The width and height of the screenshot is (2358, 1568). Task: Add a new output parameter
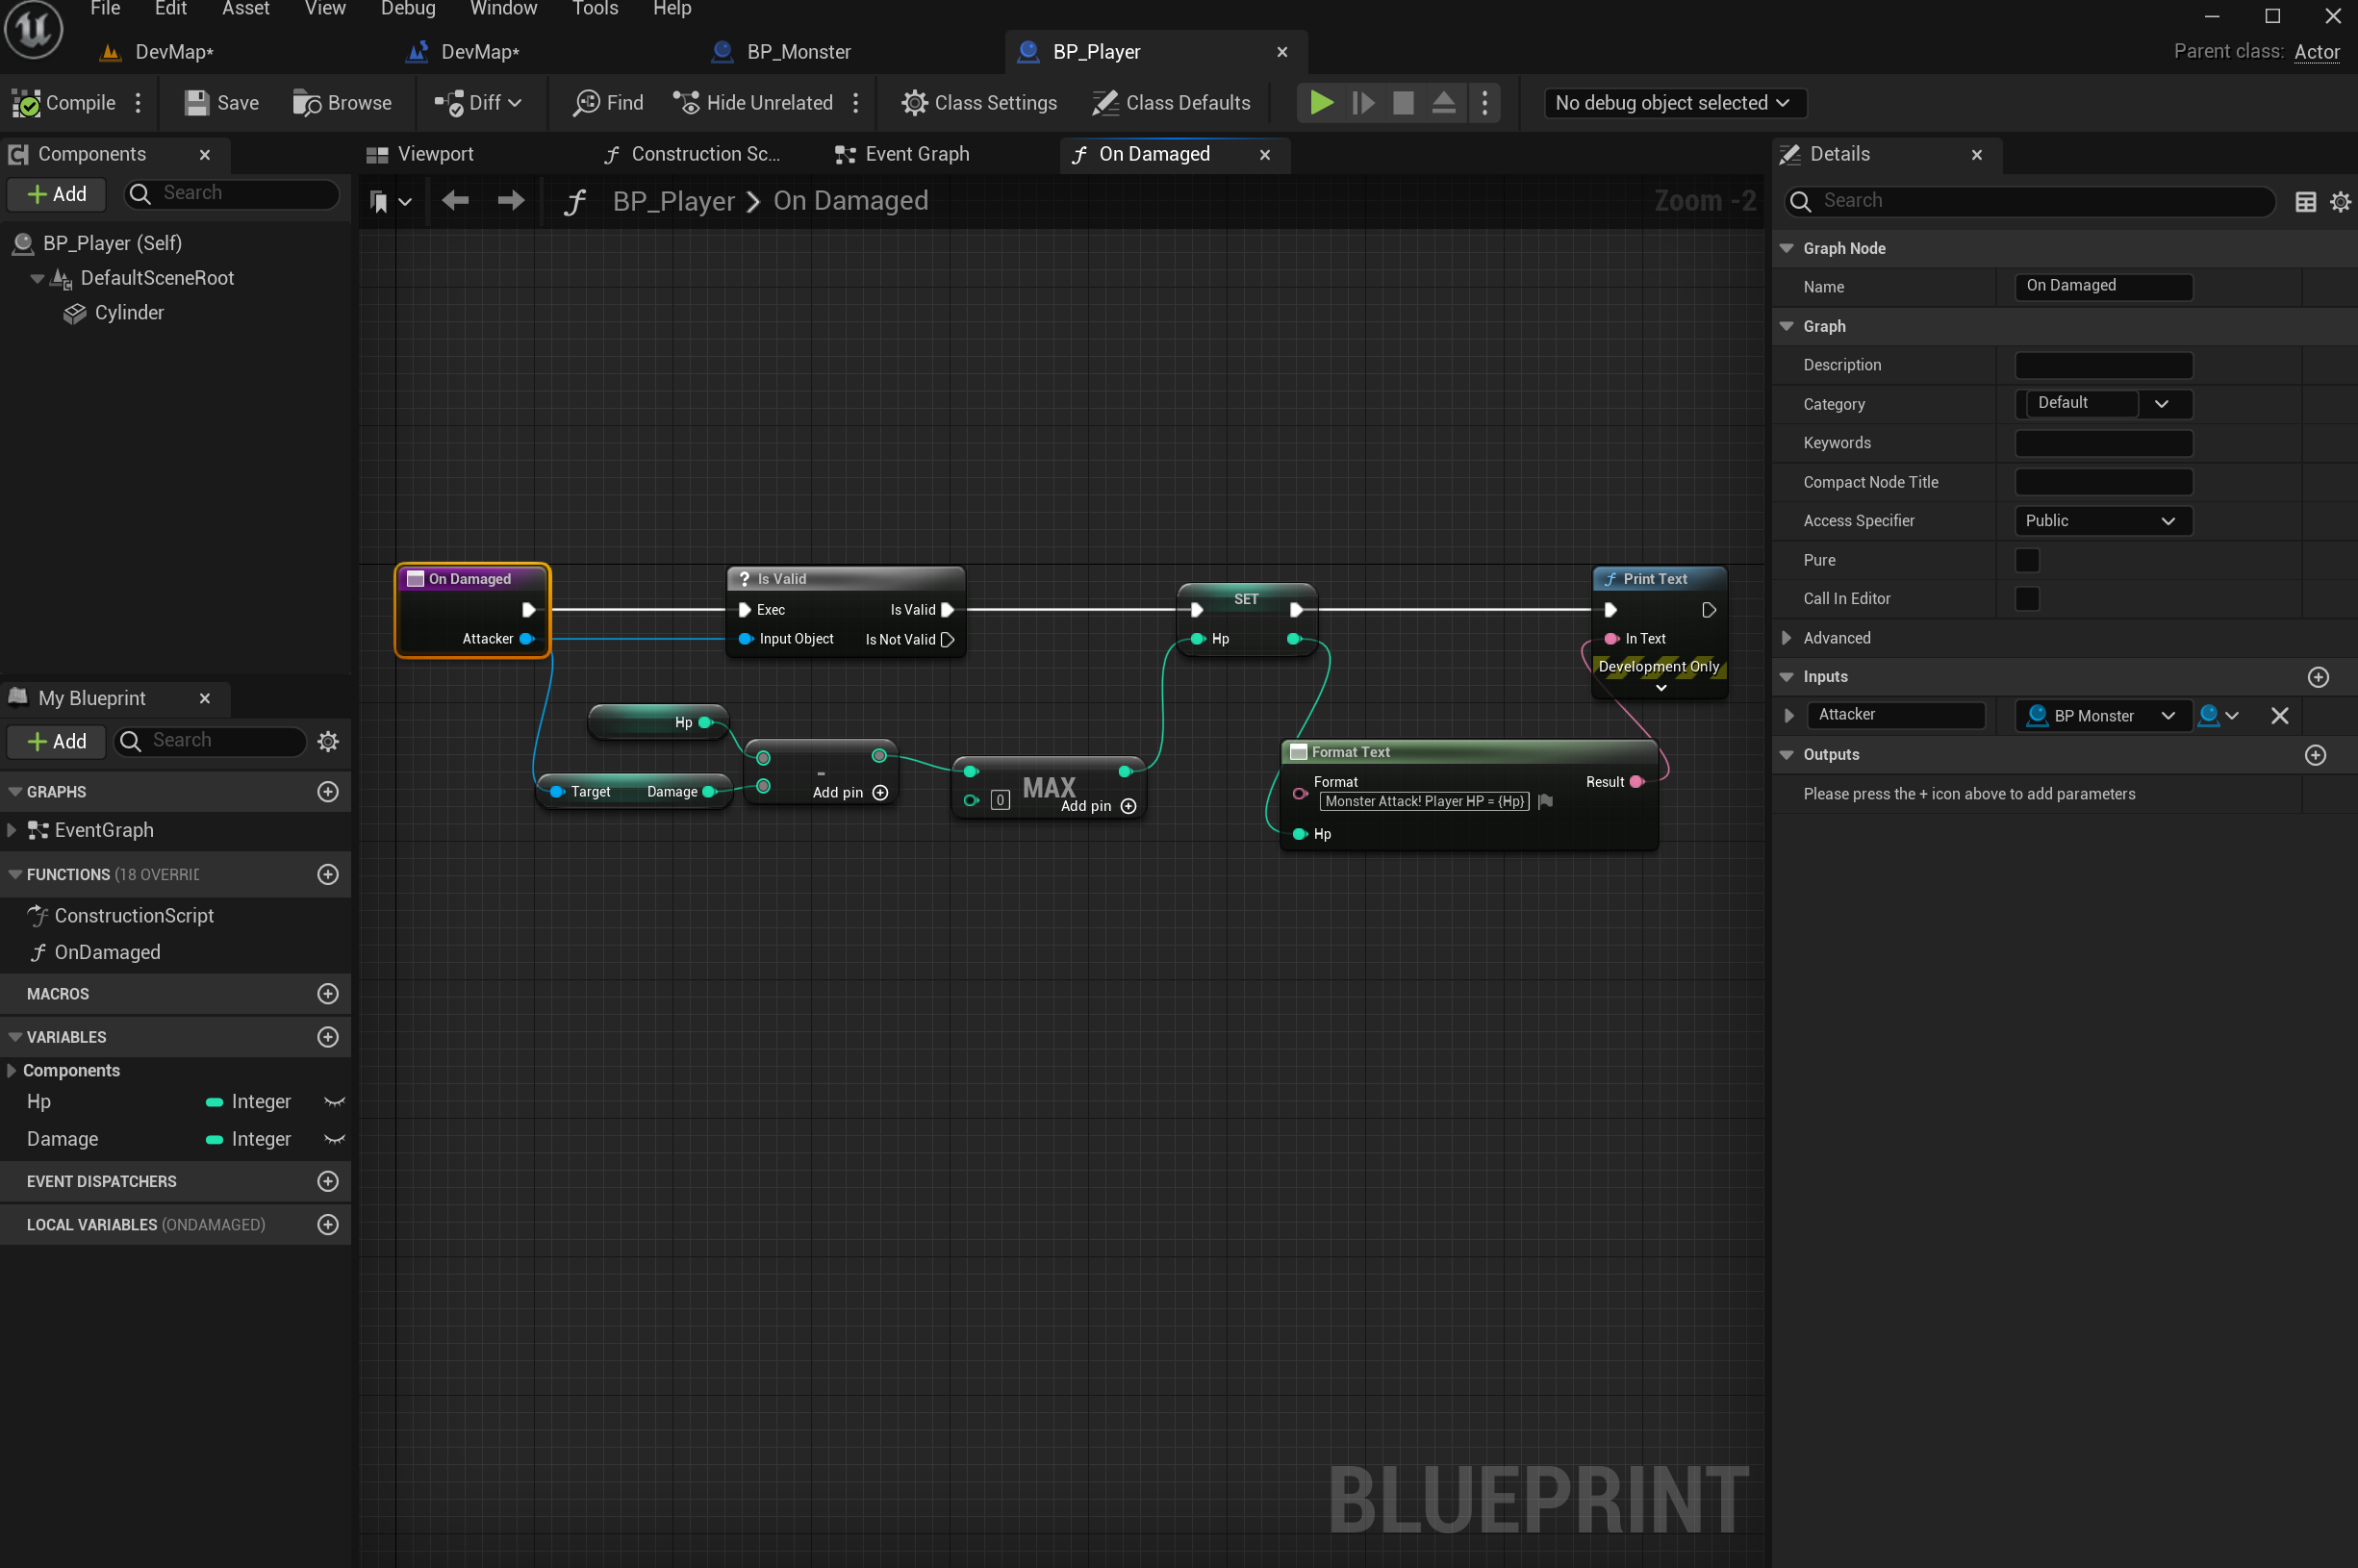coord(2315,755)
